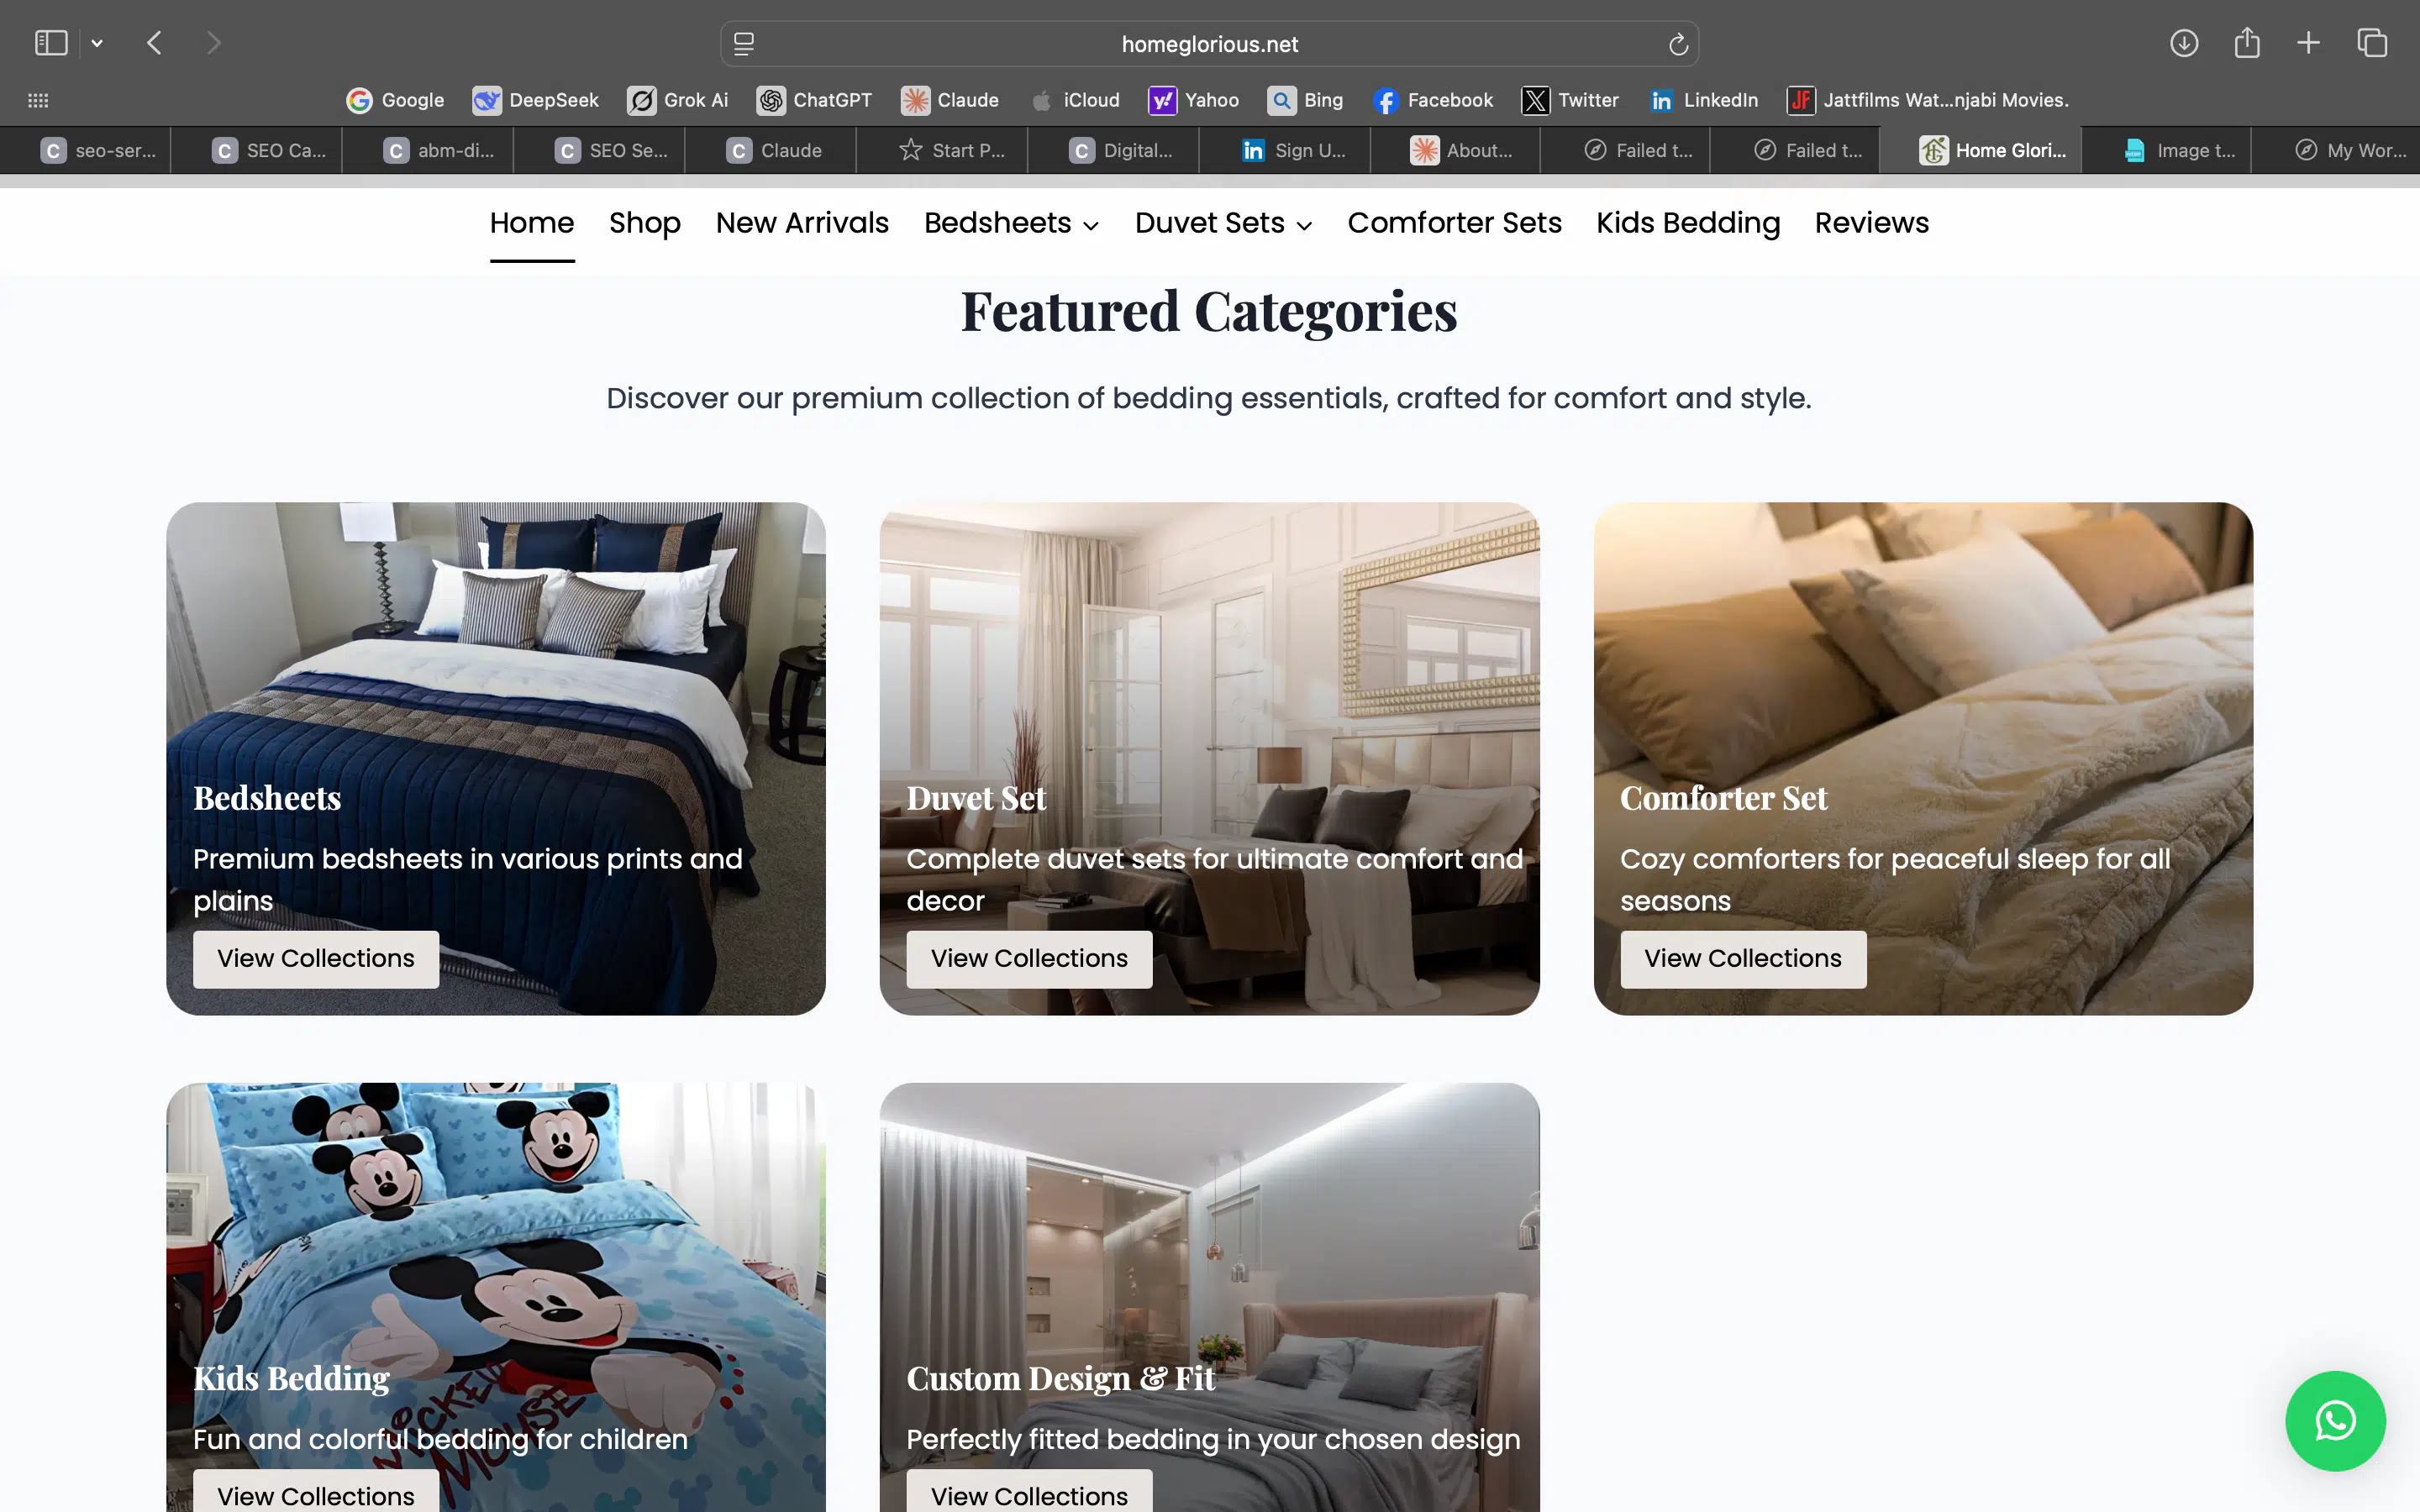Screen dimensions: 2420x1512
Task: Click View Collections on the Comforter Set card
Action: tap(1742, 958)
